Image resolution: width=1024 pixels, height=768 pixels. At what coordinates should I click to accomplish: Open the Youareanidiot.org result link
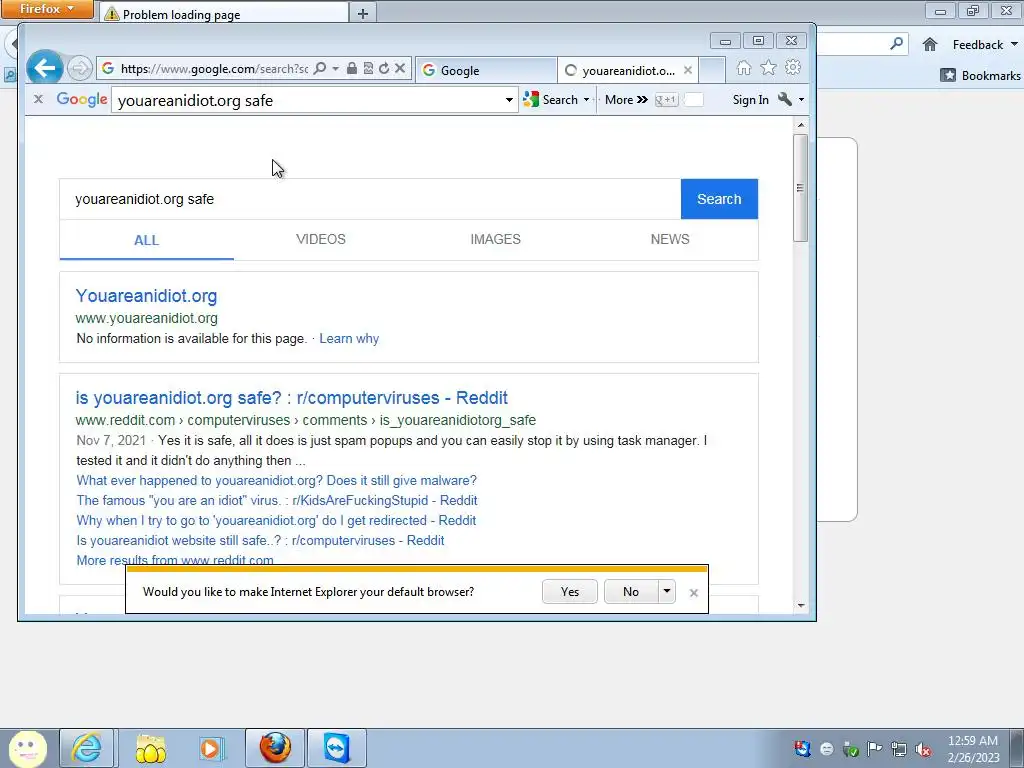tap(146, 296)
